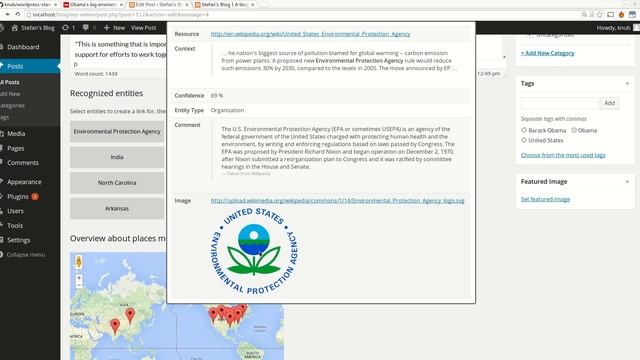Click the Entity Type value Organization
The image size is (640, 360).
click(x=227, y=110)
